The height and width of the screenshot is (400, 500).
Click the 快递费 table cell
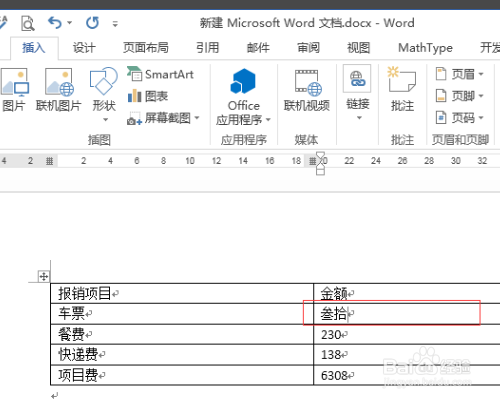click(x=182, y=355)
